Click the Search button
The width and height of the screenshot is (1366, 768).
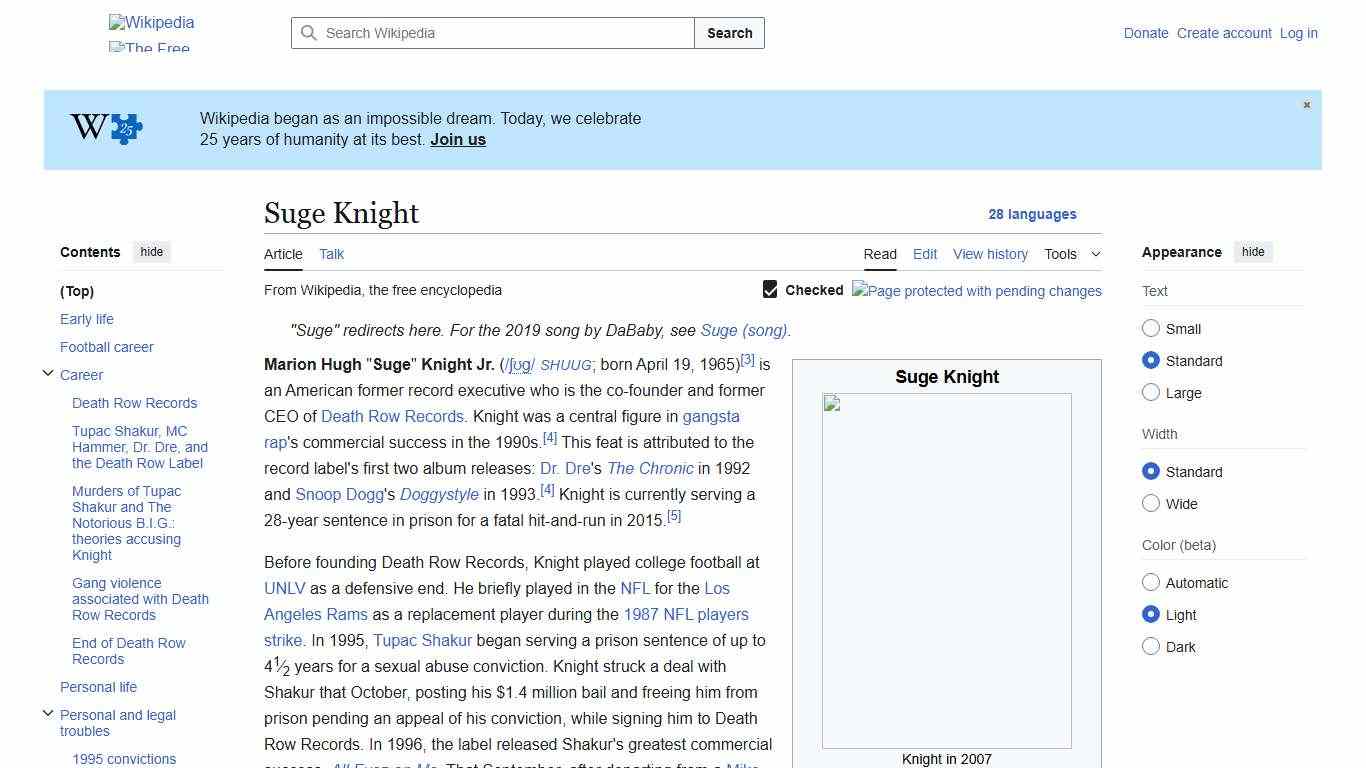coord(729,33)
